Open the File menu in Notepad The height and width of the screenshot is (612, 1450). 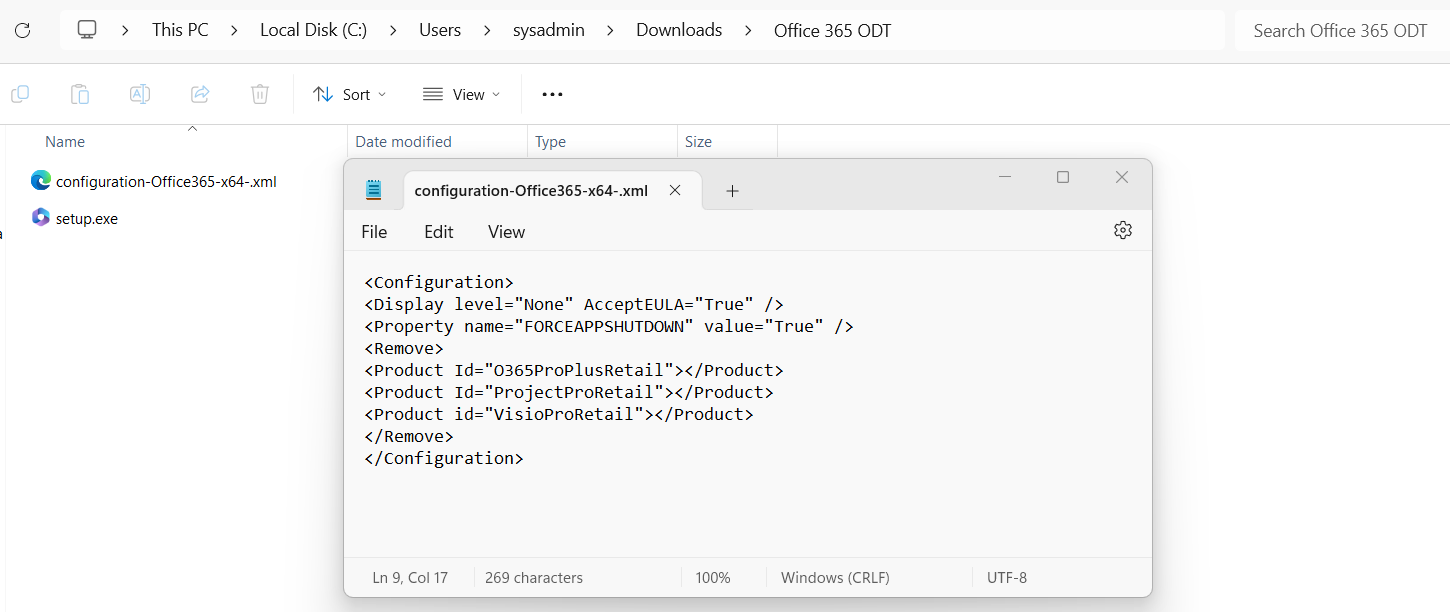tap(373, 231)
